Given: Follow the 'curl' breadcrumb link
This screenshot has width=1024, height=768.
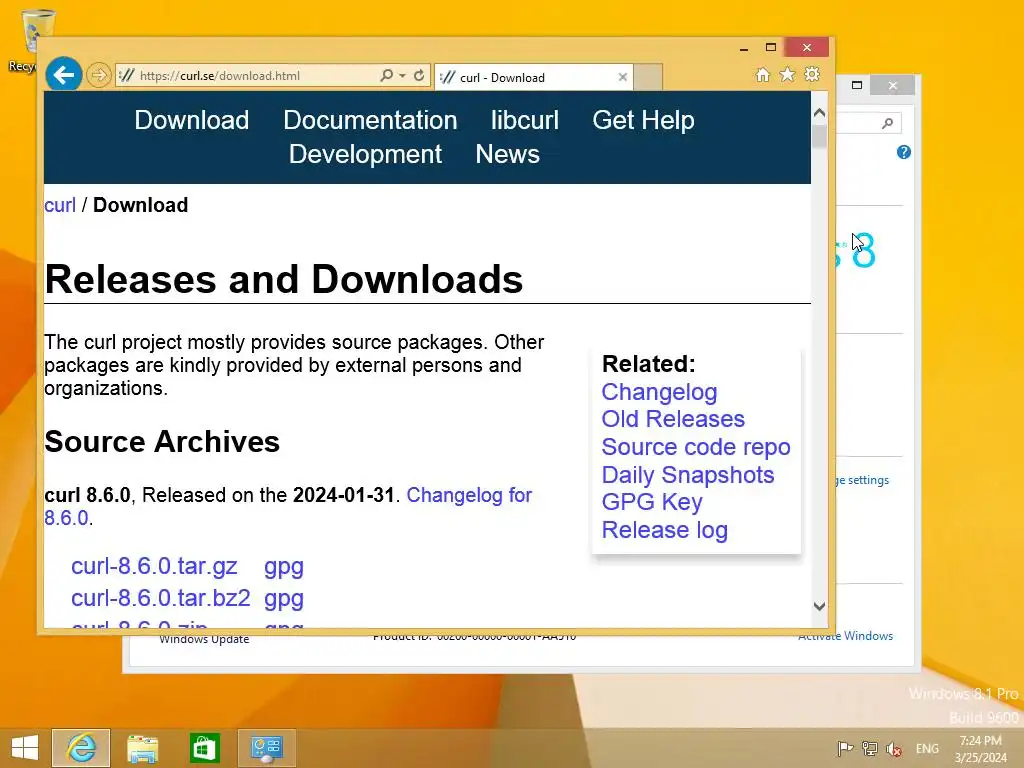Looking at the screenshot, I should click(x=60, y=205).
